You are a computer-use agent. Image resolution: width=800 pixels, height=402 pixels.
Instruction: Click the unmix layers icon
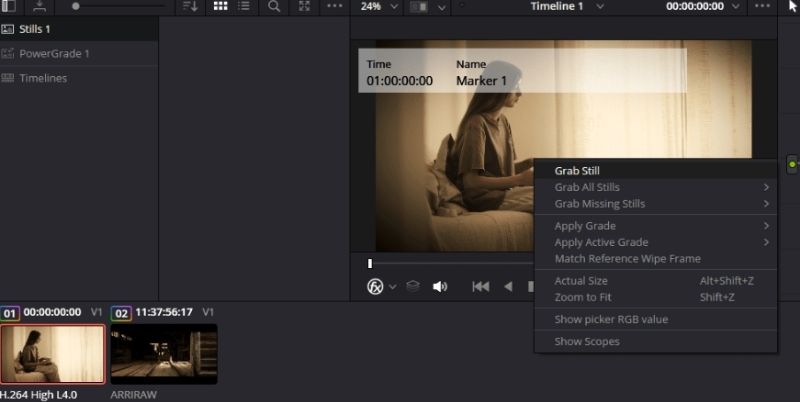tap(413, 286)
